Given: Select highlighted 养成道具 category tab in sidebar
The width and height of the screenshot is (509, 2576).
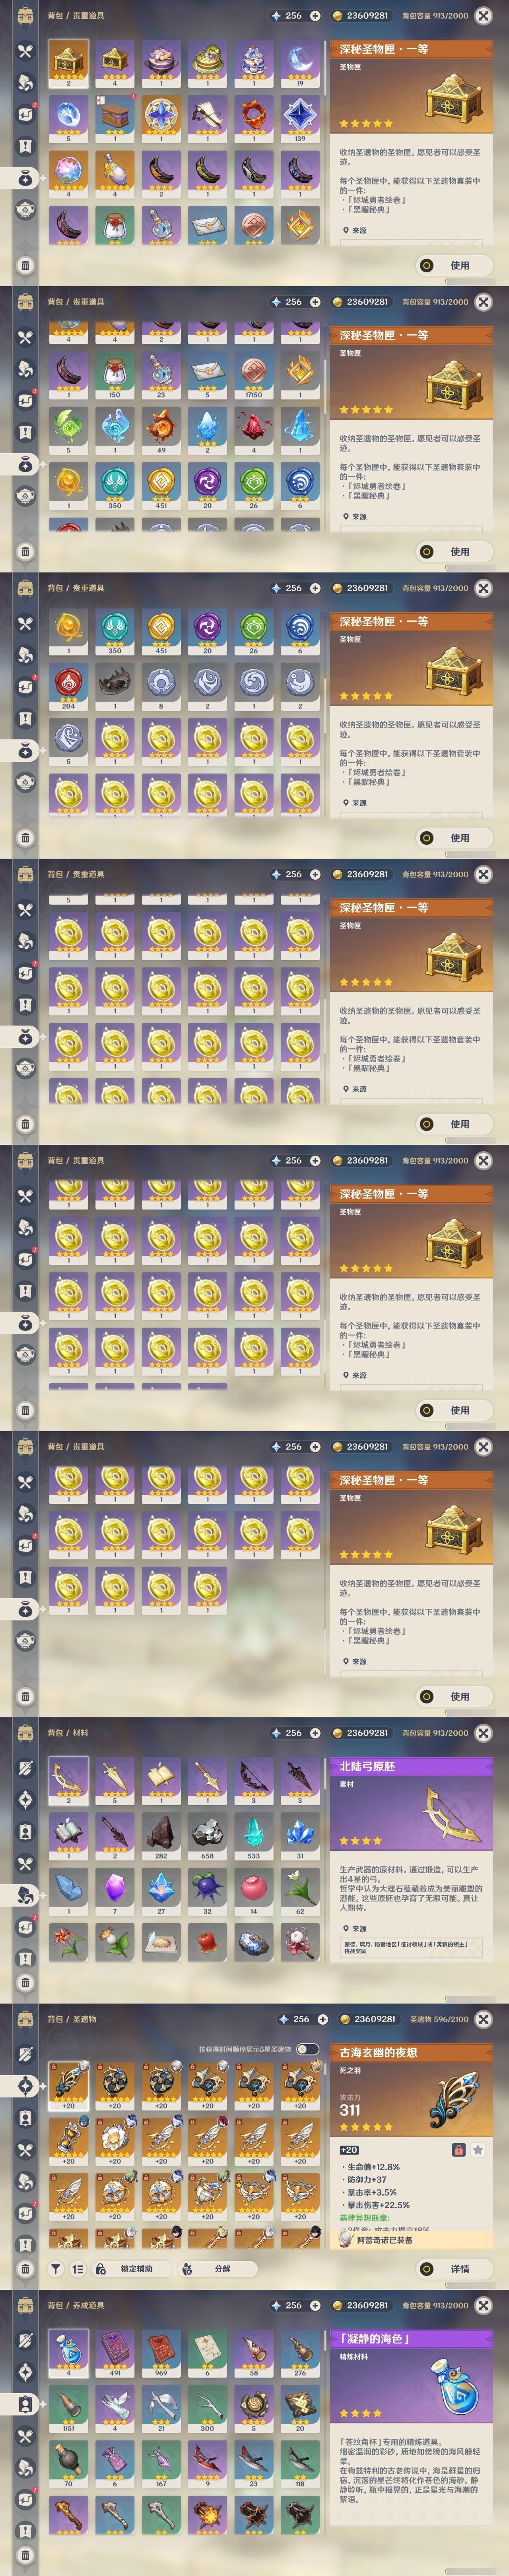Looking at the screenshot, I should (25, 2403).
